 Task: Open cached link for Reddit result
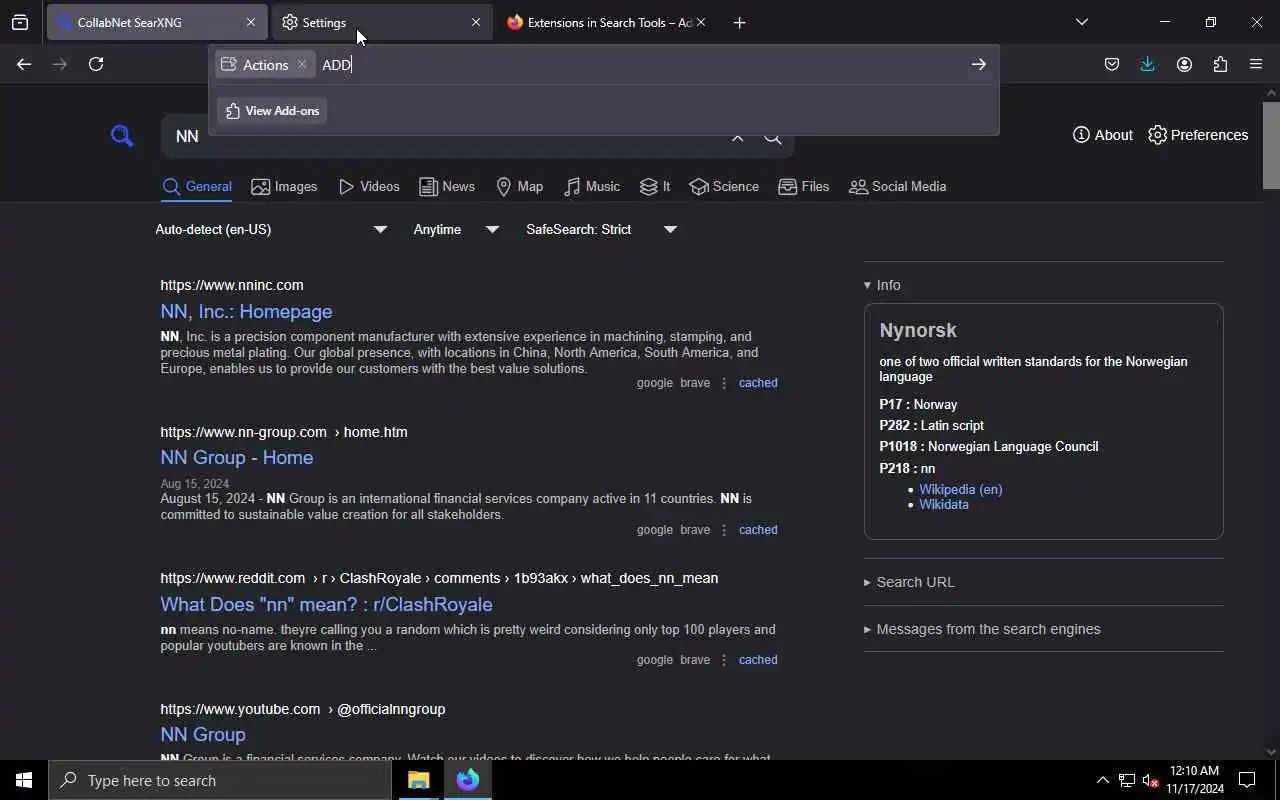758,660
